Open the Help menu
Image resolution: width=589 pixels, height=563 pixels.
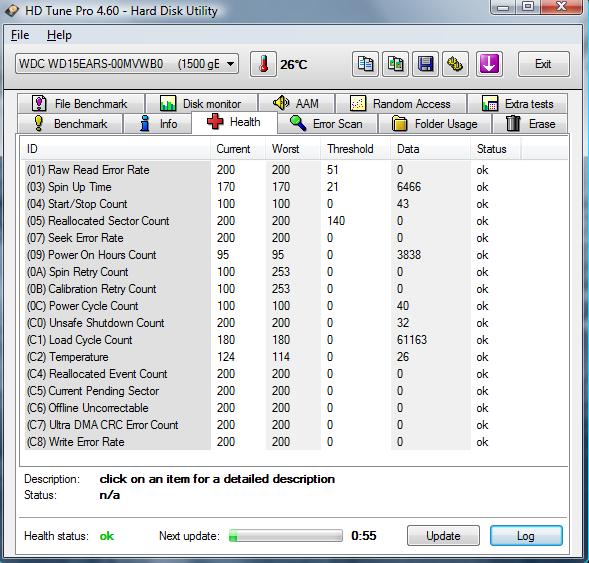(59, 35)
